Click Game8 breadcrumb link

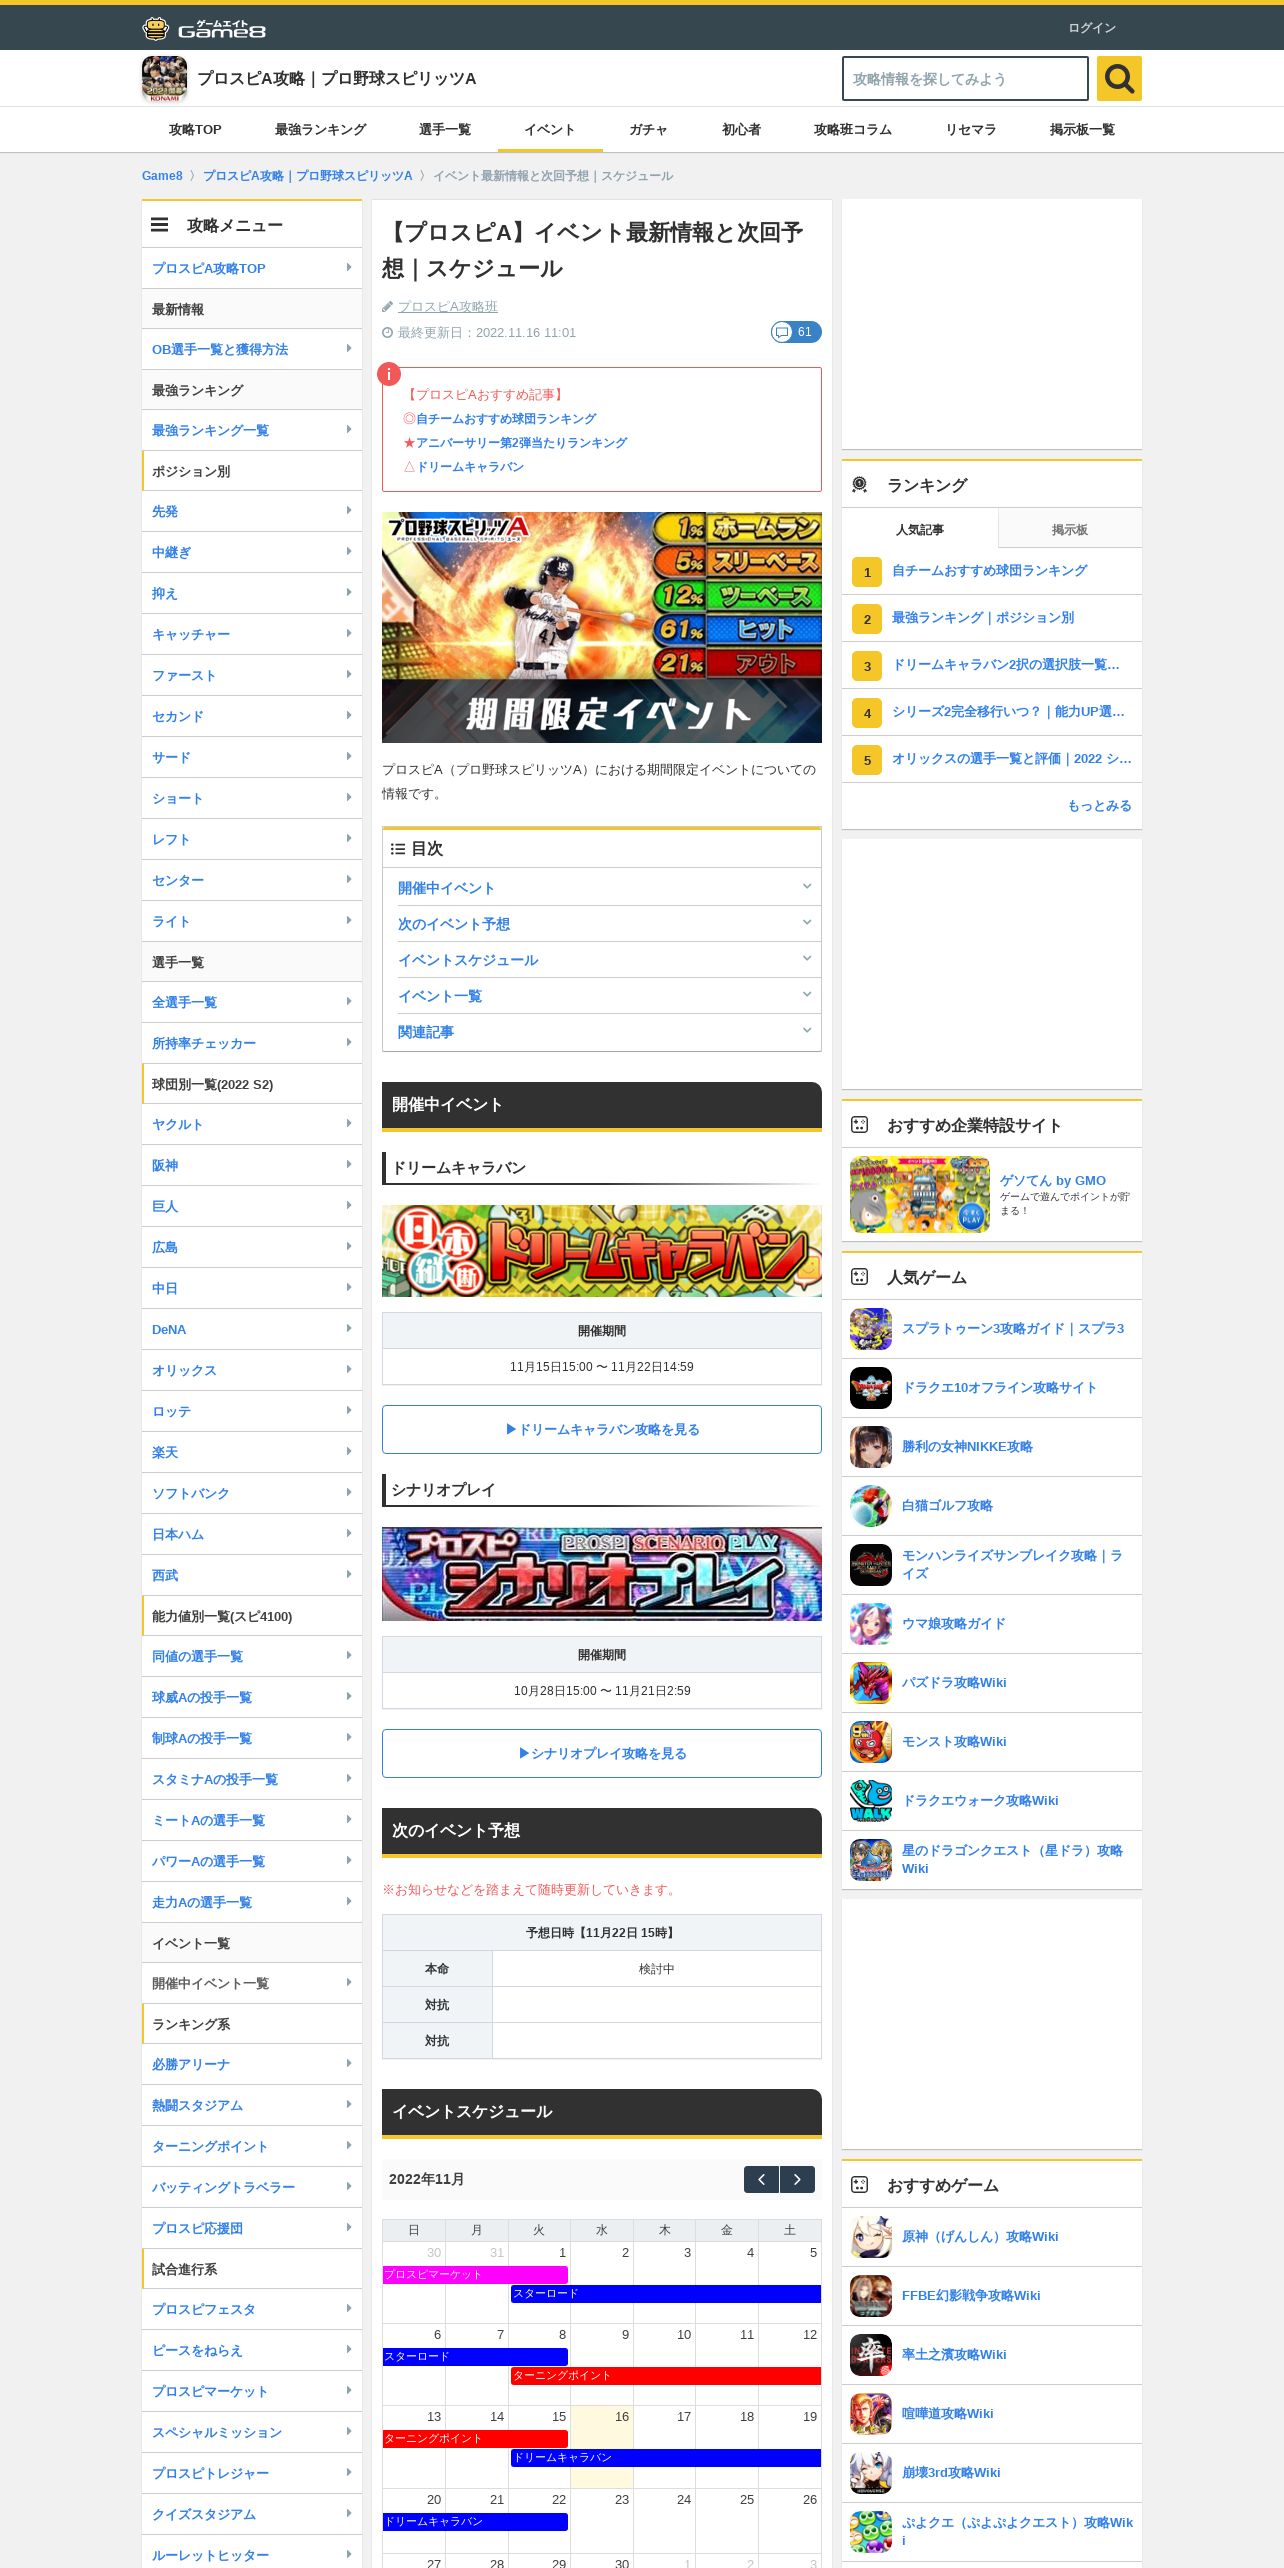pyautogui.click(x=162, y=176)
